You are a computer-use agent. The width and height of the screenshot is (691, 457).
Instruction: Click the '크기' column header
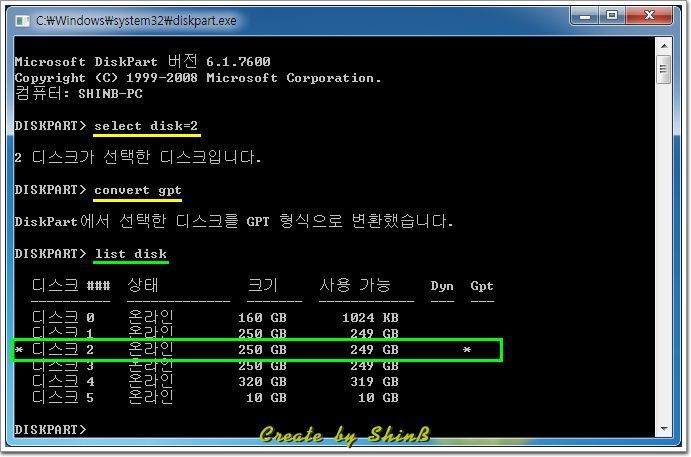(263, 285)
